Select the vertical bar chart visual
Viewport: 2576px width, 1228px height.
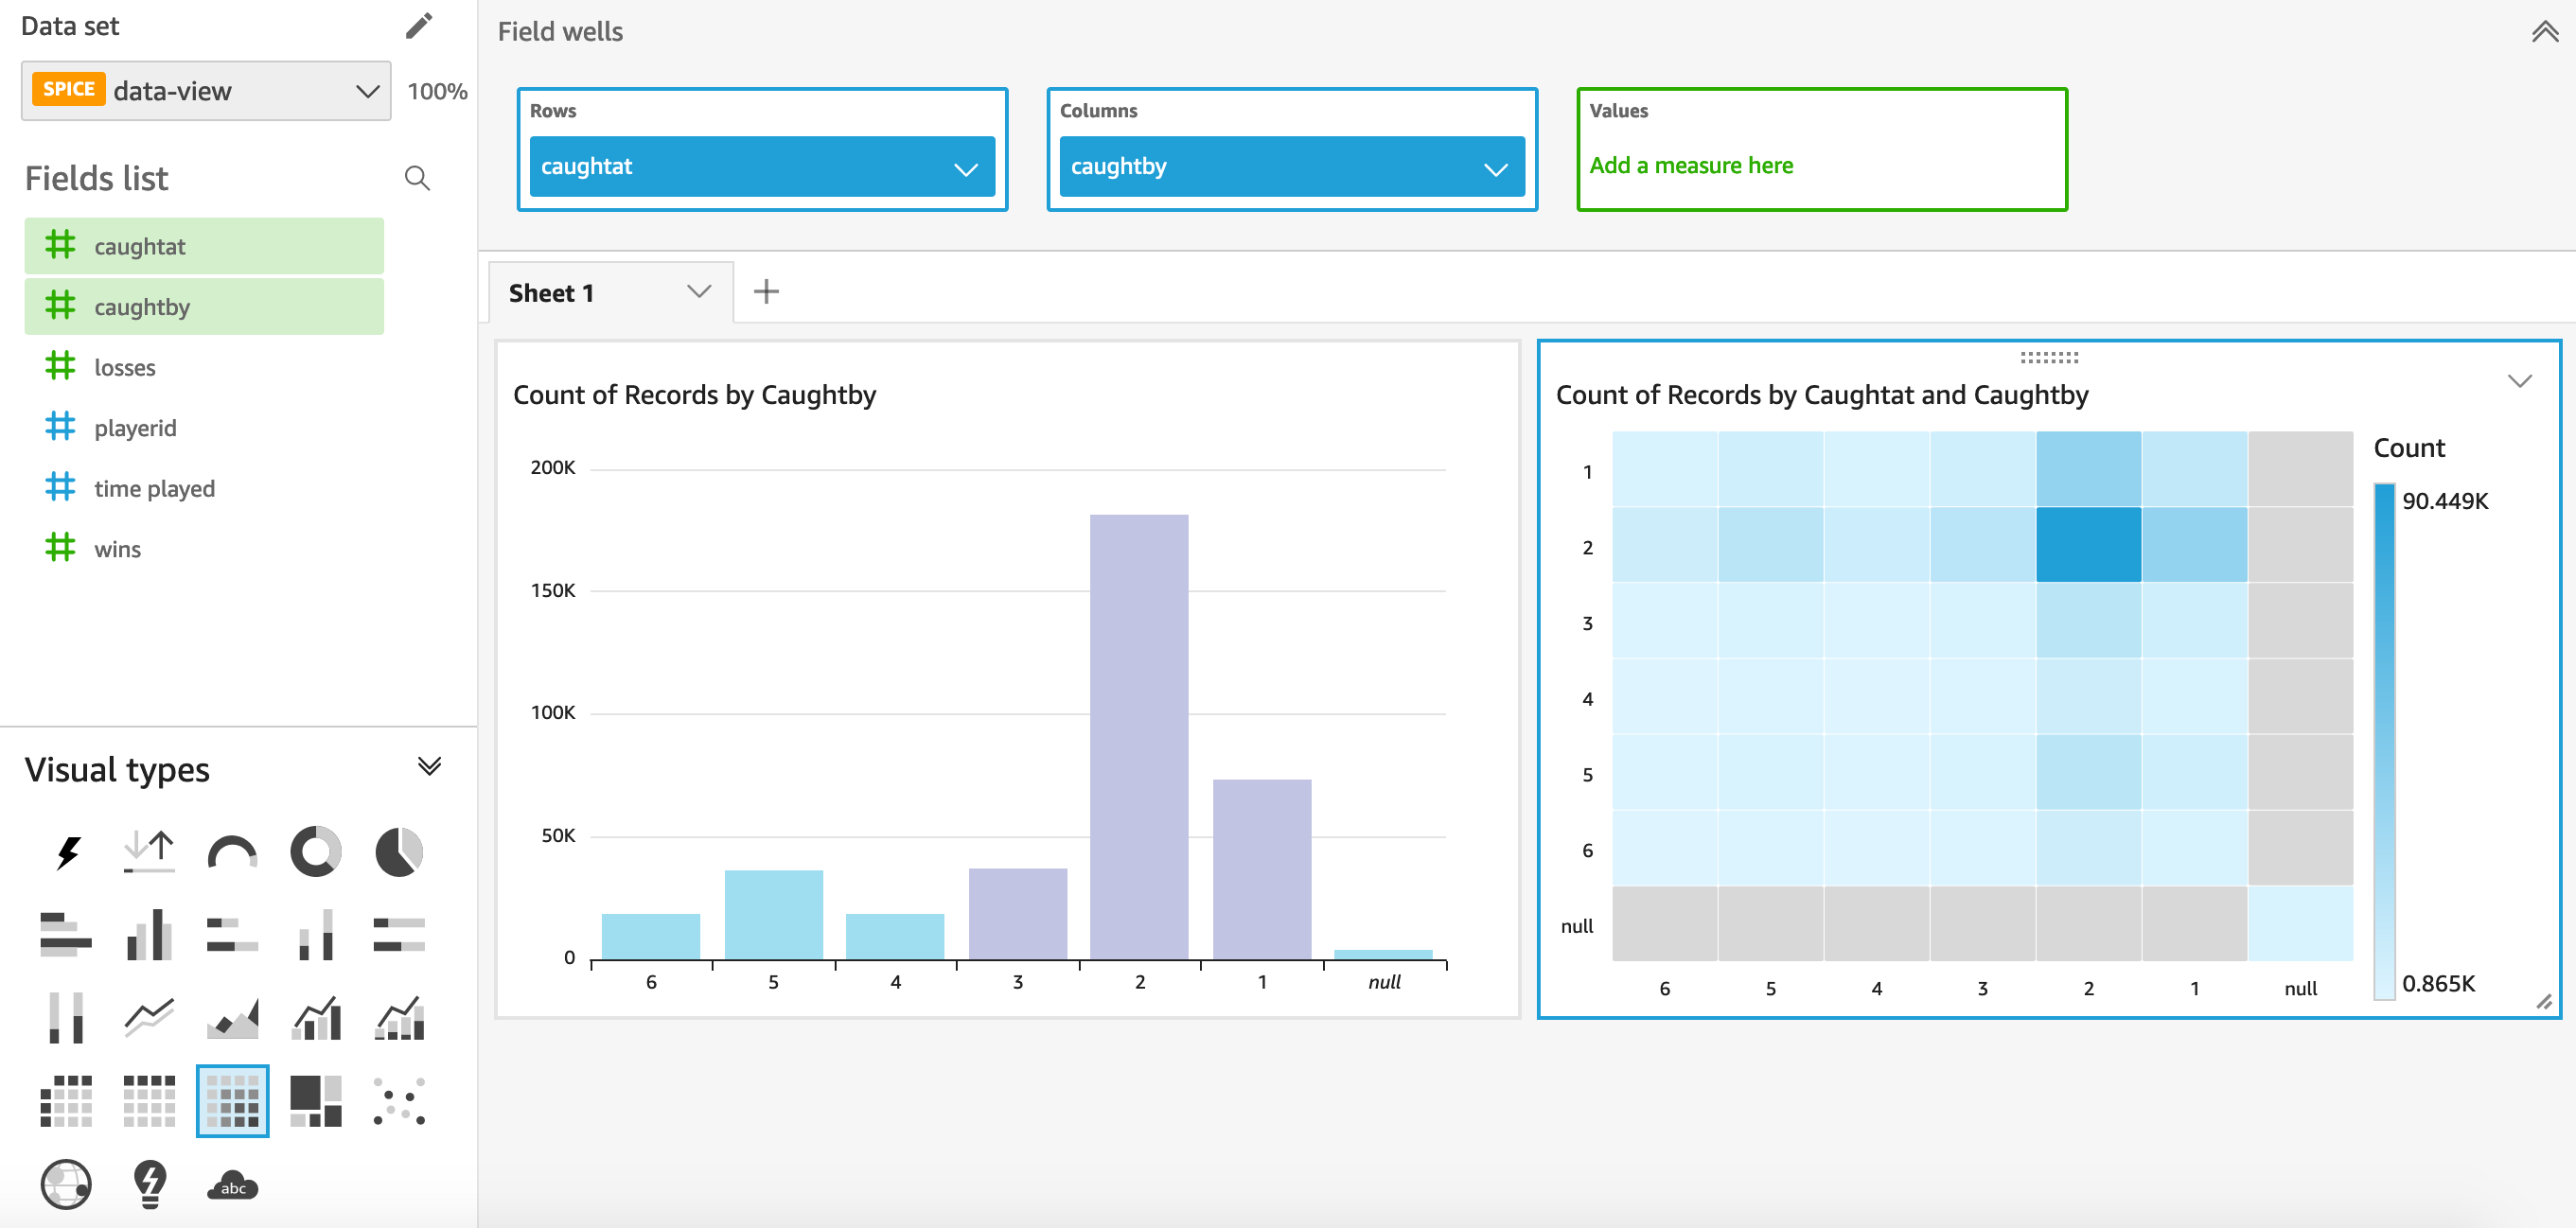[148, 935]
